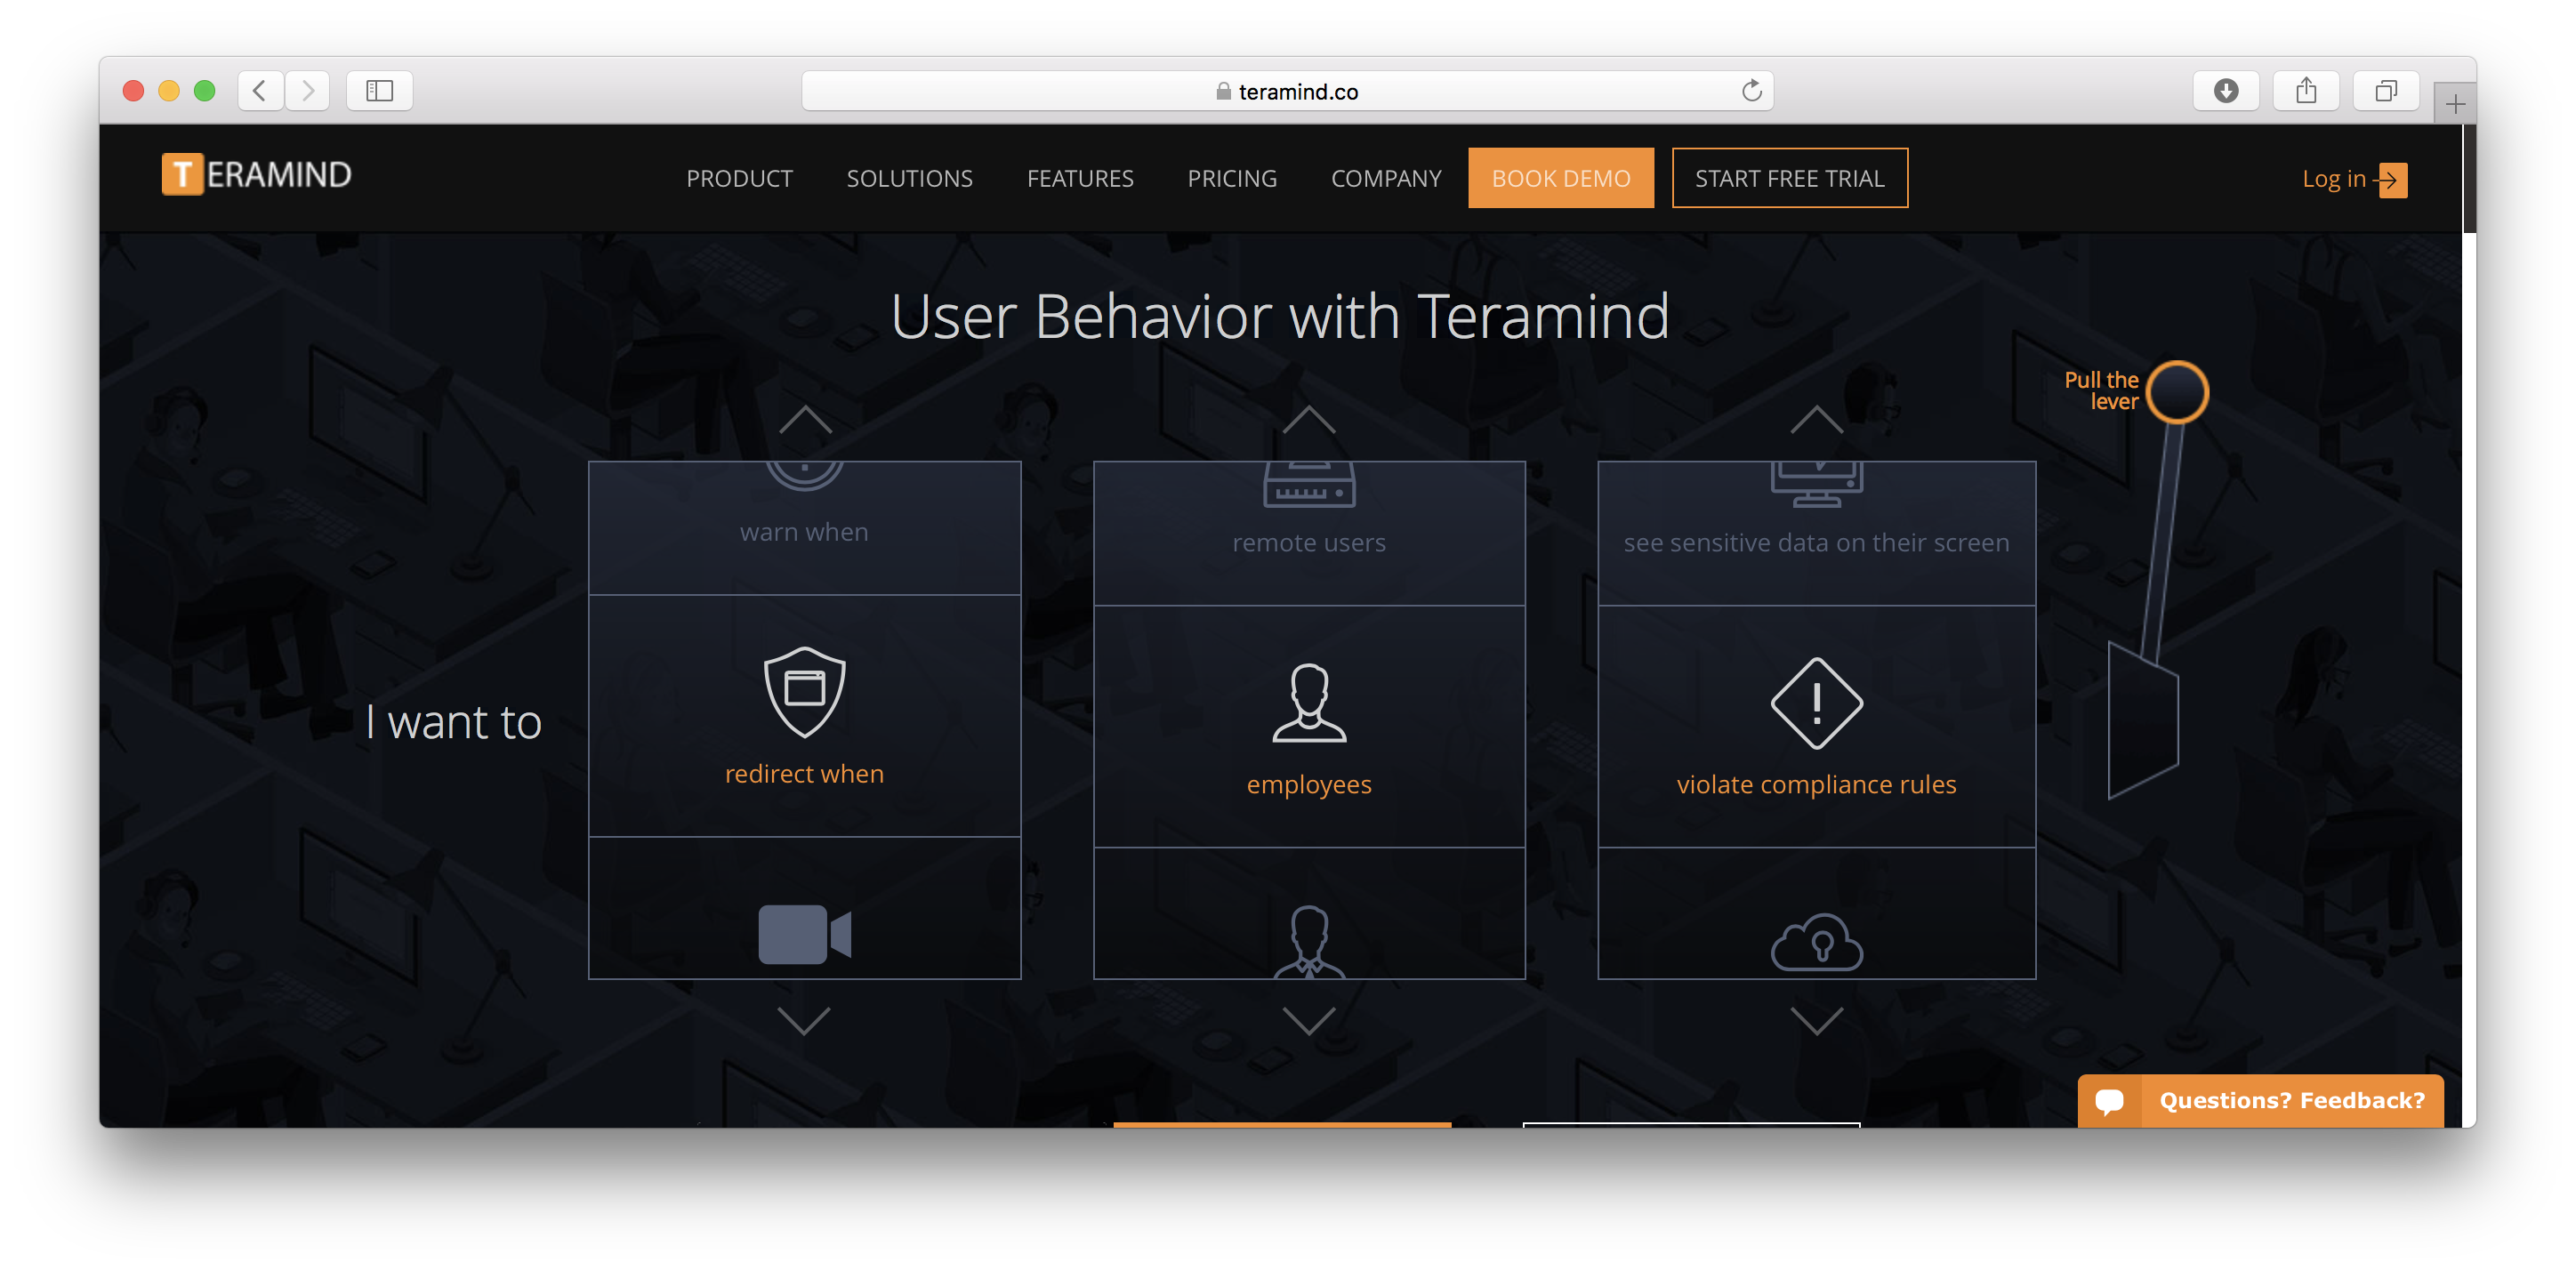The height and width of the screenshot is (1270, 2576).
Task: Click up chevron above sensitive data column
Action: tap(1816, 419)
